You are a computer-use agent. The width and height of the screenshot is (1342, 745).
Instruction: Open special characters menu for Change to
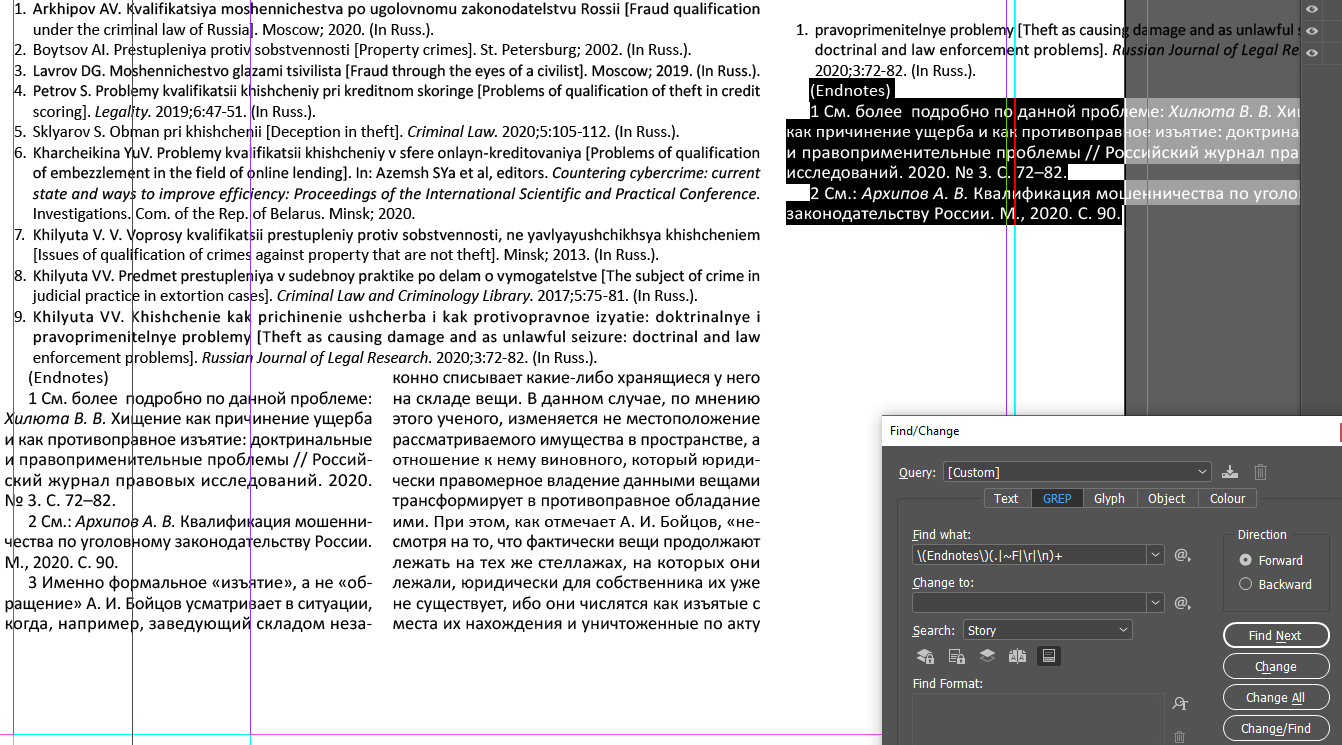(1181, 603)
